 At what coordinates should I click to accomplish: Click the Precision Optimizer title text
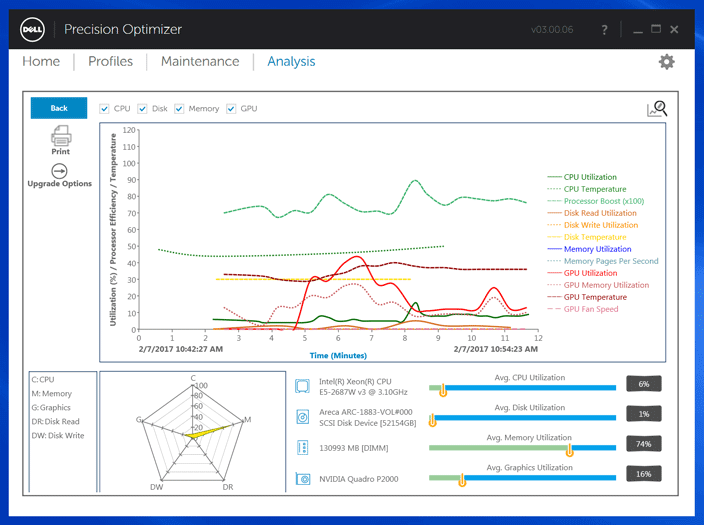click(123, 30)
